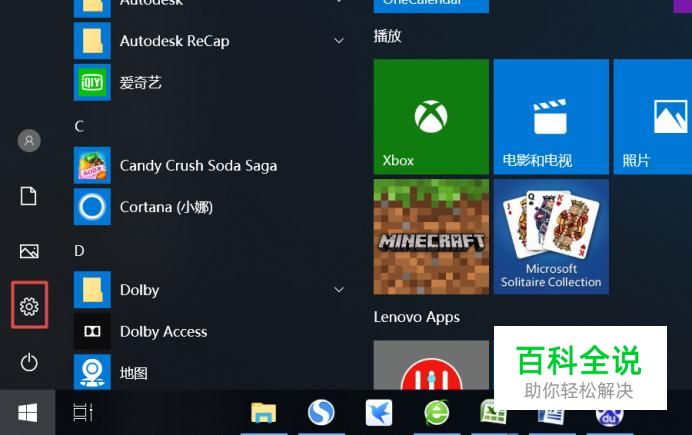Image resolution: width=692 pixels, height=435 pixels.
Task: Open the Pictures folder icon in sidebar
Action: (29, 251)
